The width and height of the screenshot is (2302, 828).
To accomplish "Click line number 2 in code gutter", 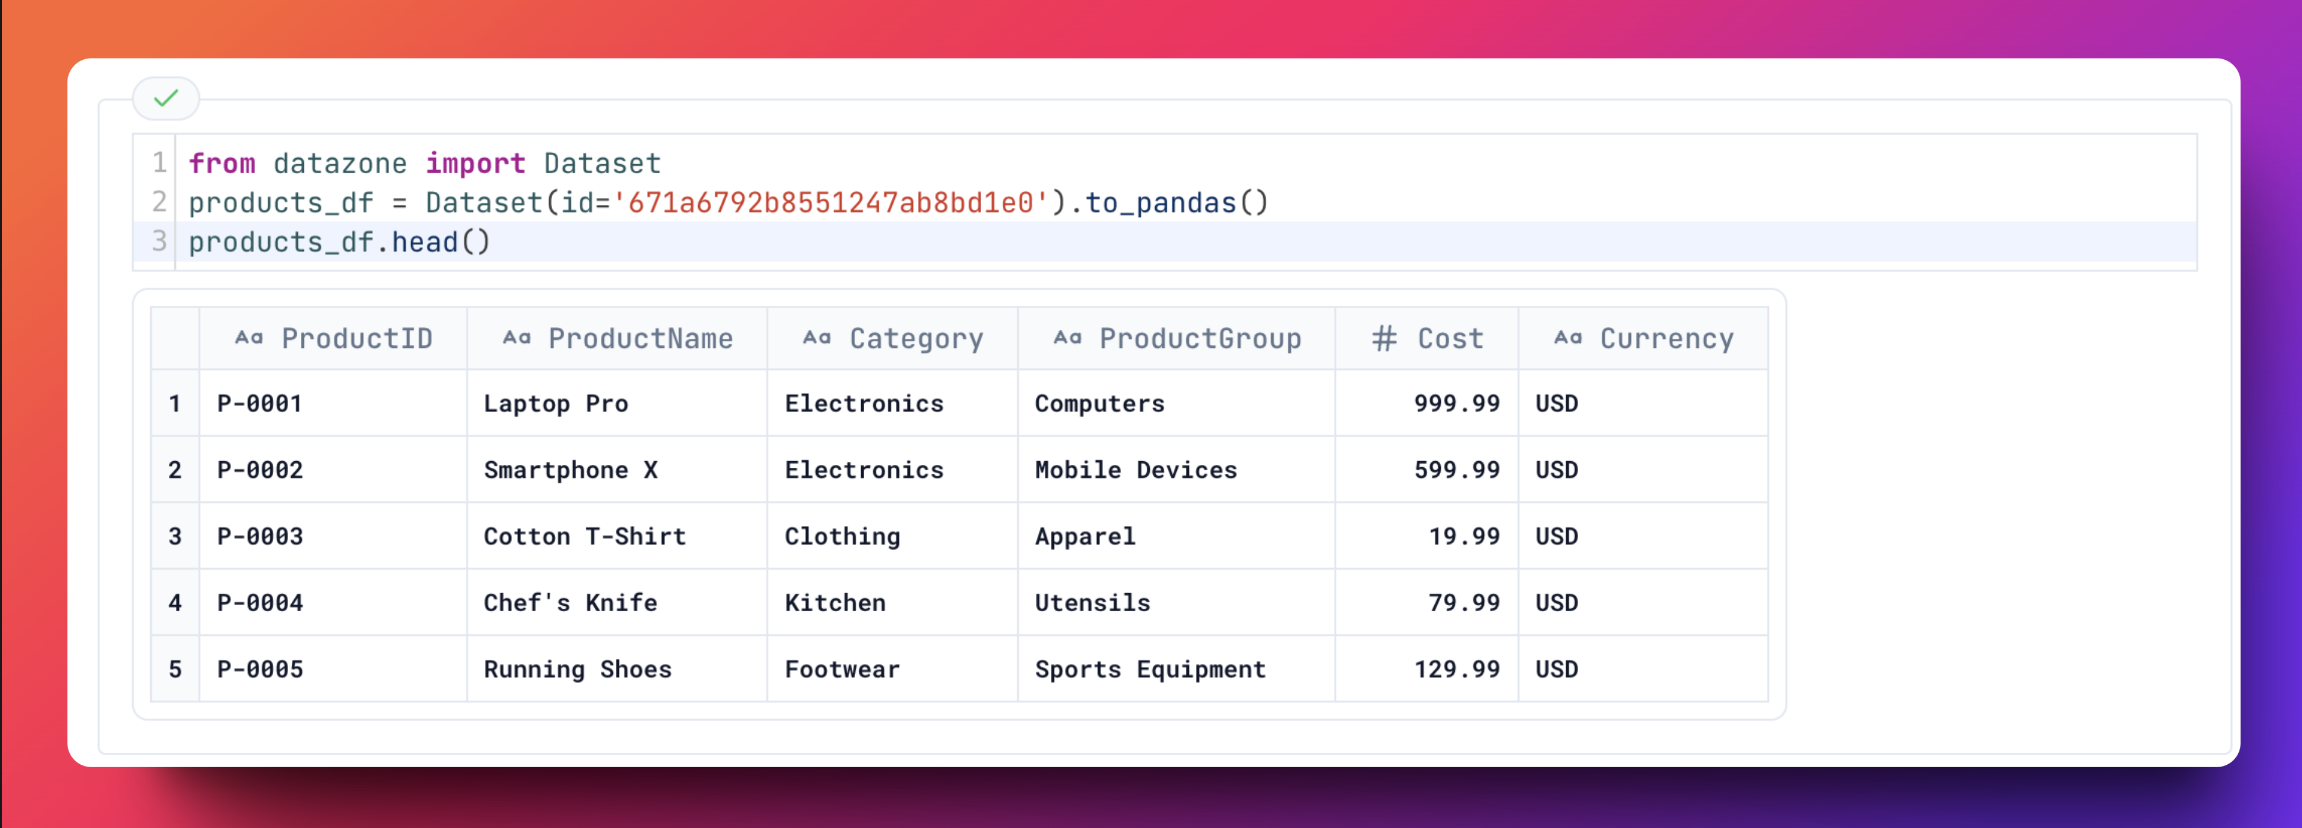I will [159, 202].
